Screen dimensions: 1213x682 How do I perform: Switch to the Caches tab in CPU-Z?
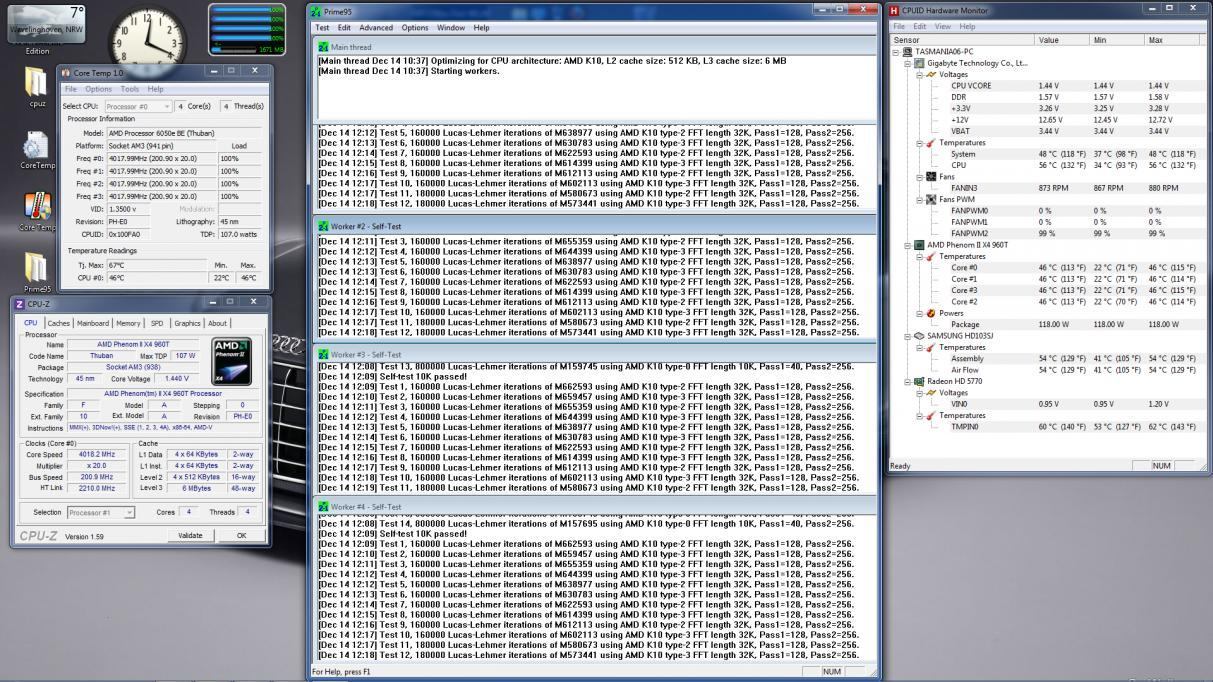point(59,323)
